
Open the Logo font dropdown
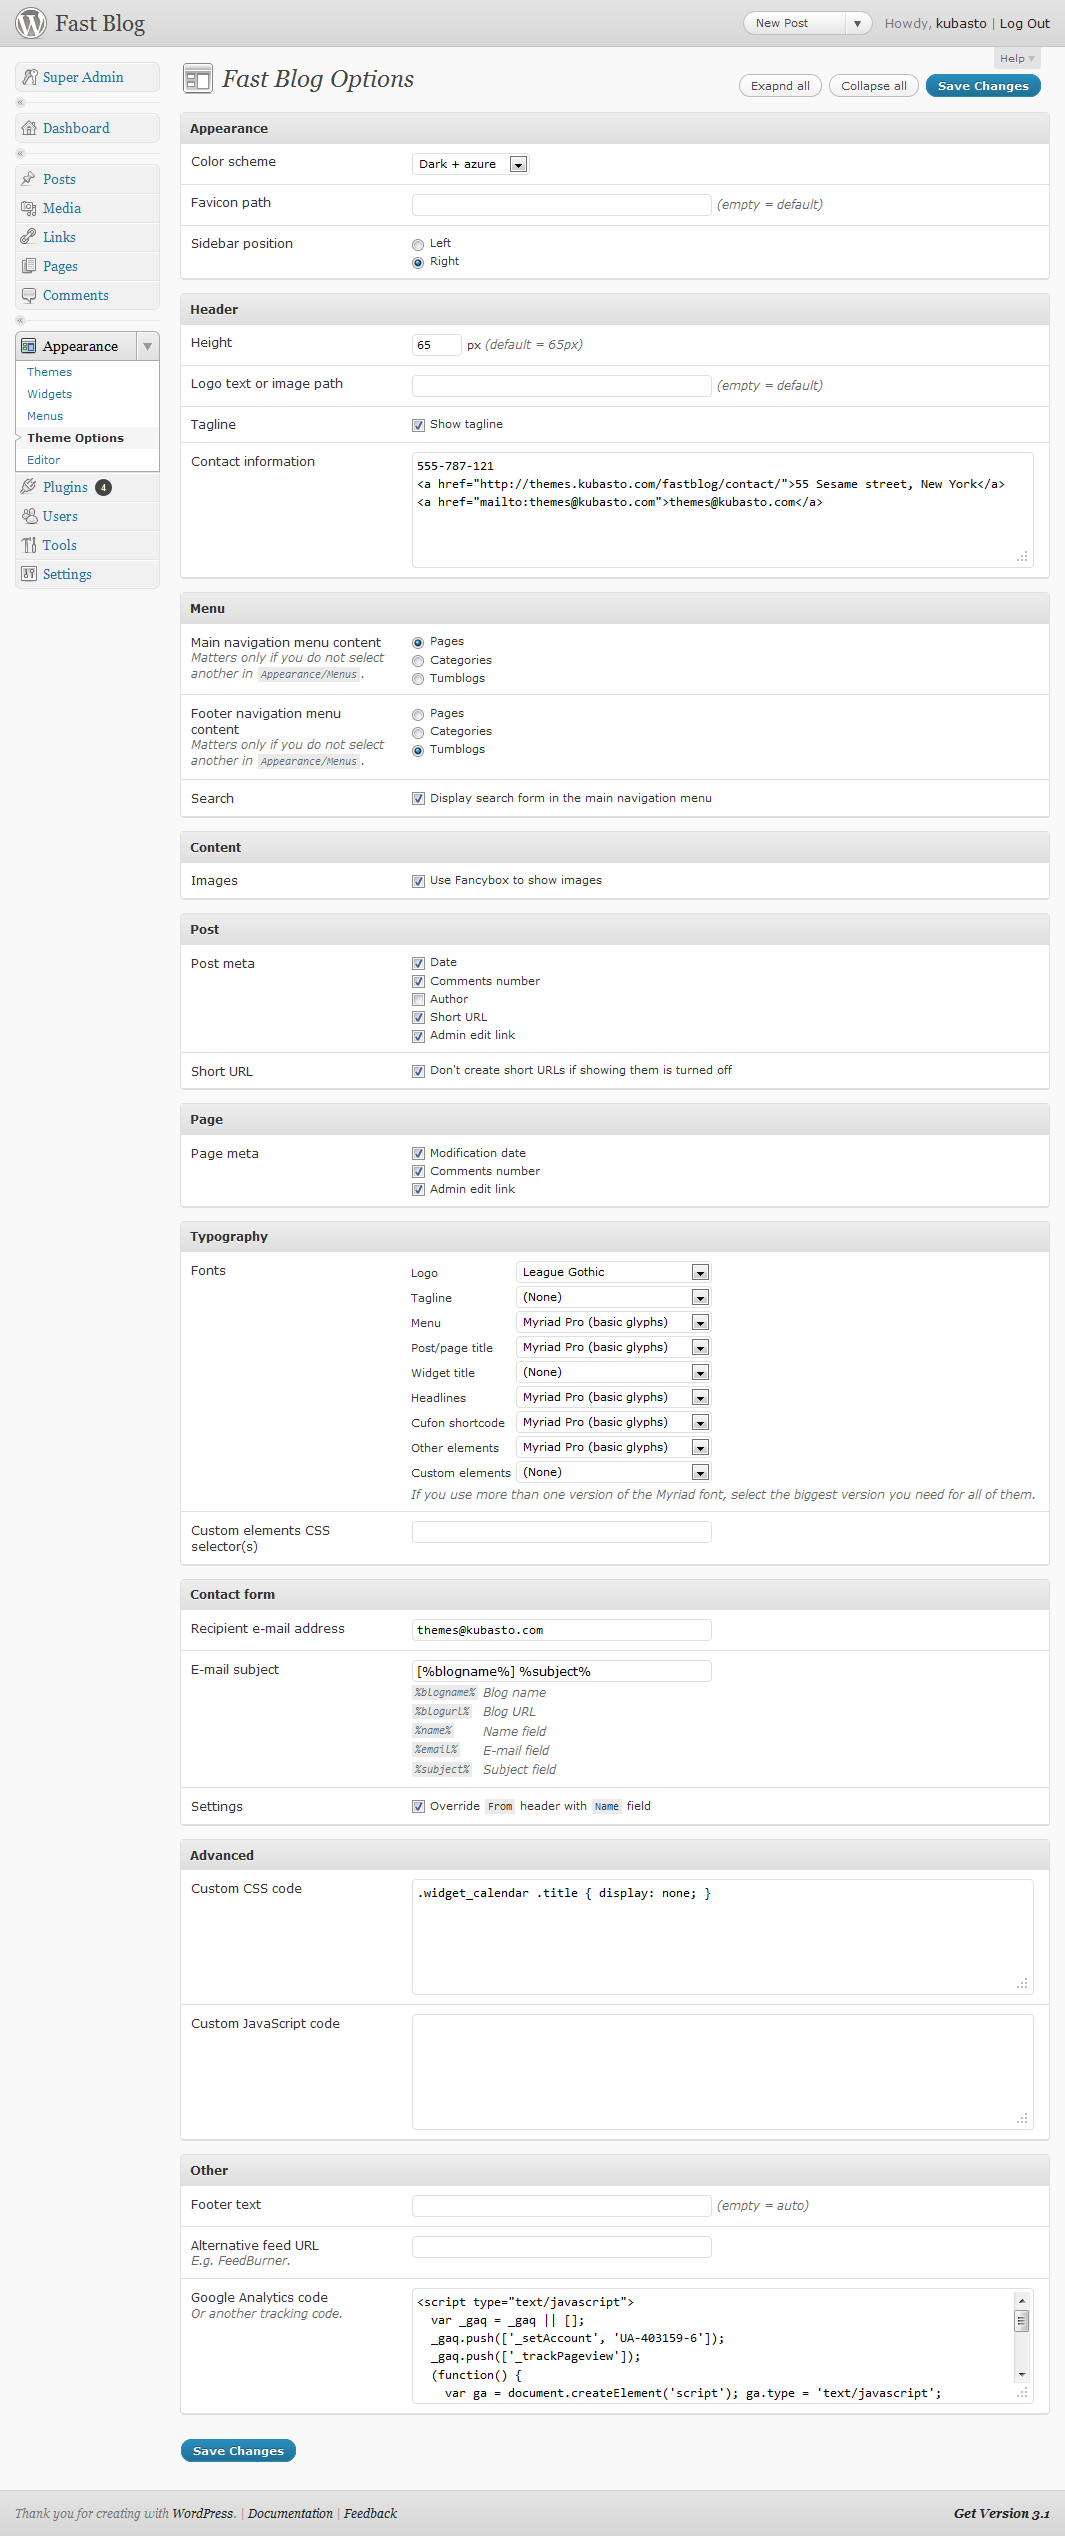tap(613, 1272)
